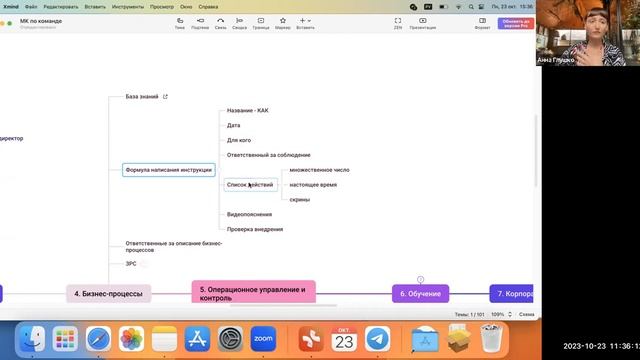Screen dimensions: 640x360
Task: Open the Вставить menu in menu bar
Action: 95,7
